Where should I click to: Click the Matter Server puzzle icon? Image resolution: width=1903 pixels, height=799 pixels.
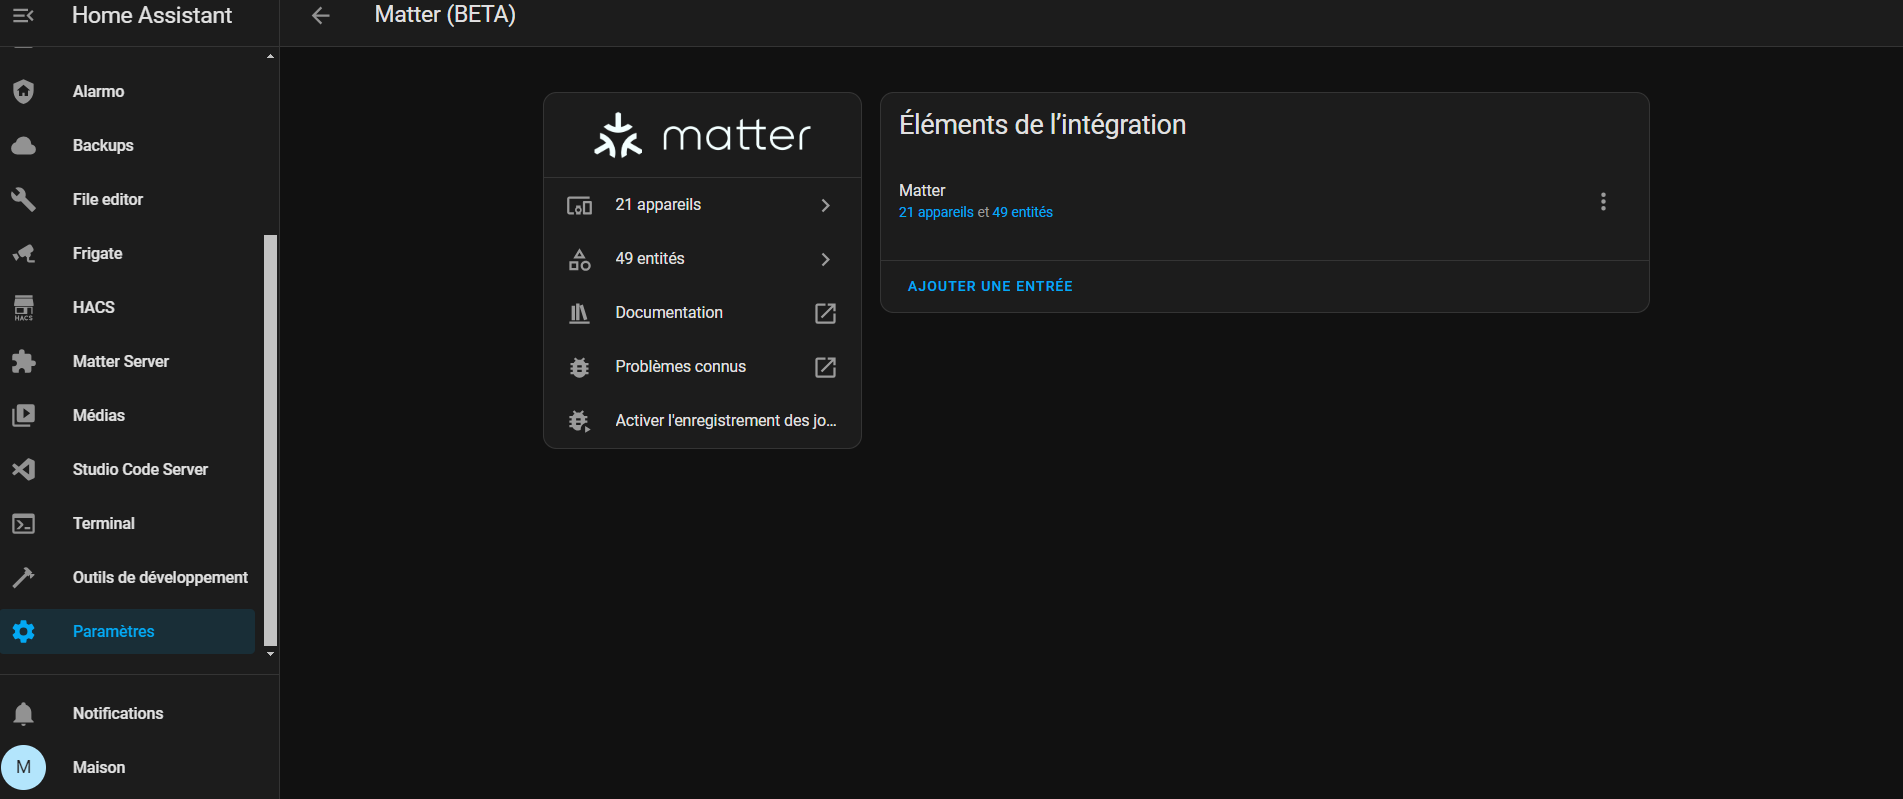23,361
